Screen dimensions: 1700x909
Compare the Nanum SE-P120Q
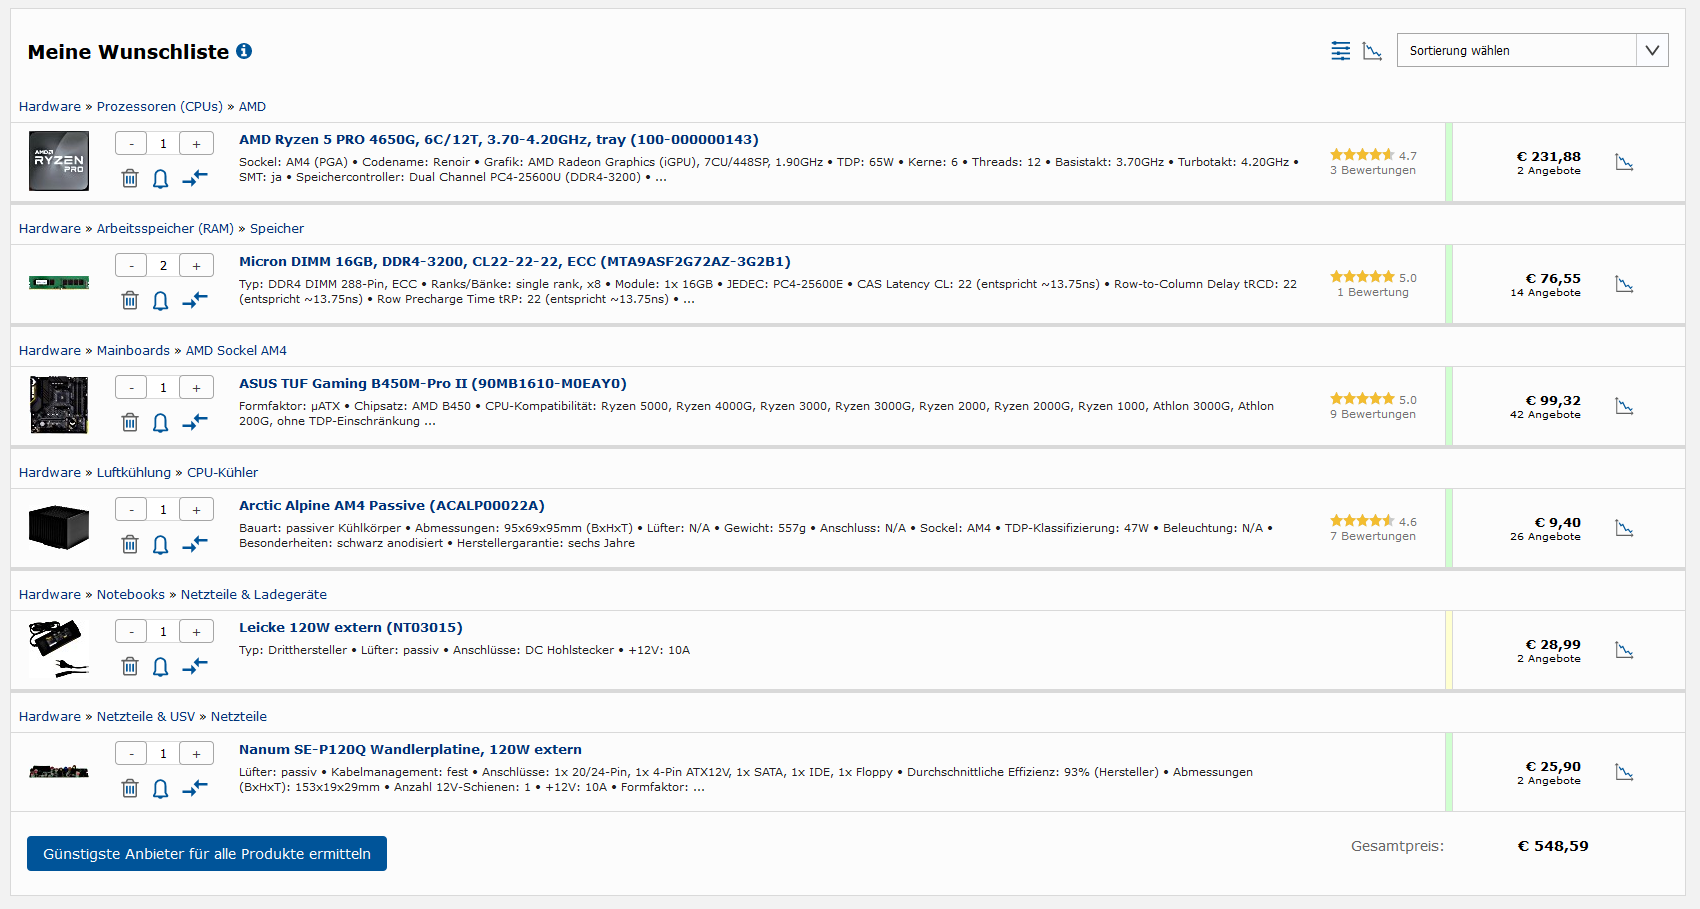tap(195, 788)
